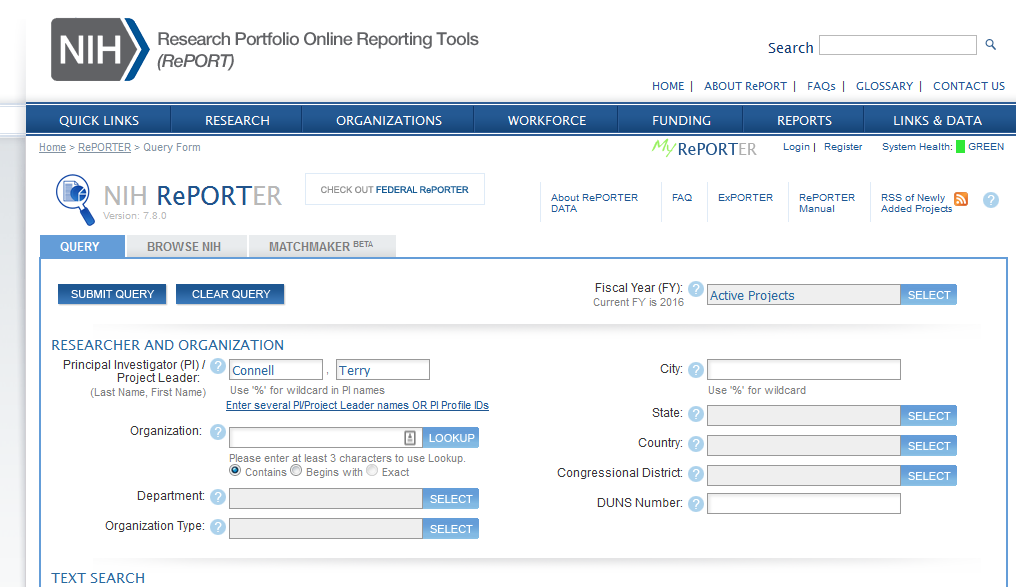This screenshot has width=1016, height=587.
Task: Open Fiscal Year SELECT dropdown
Action: click(928, 295)
